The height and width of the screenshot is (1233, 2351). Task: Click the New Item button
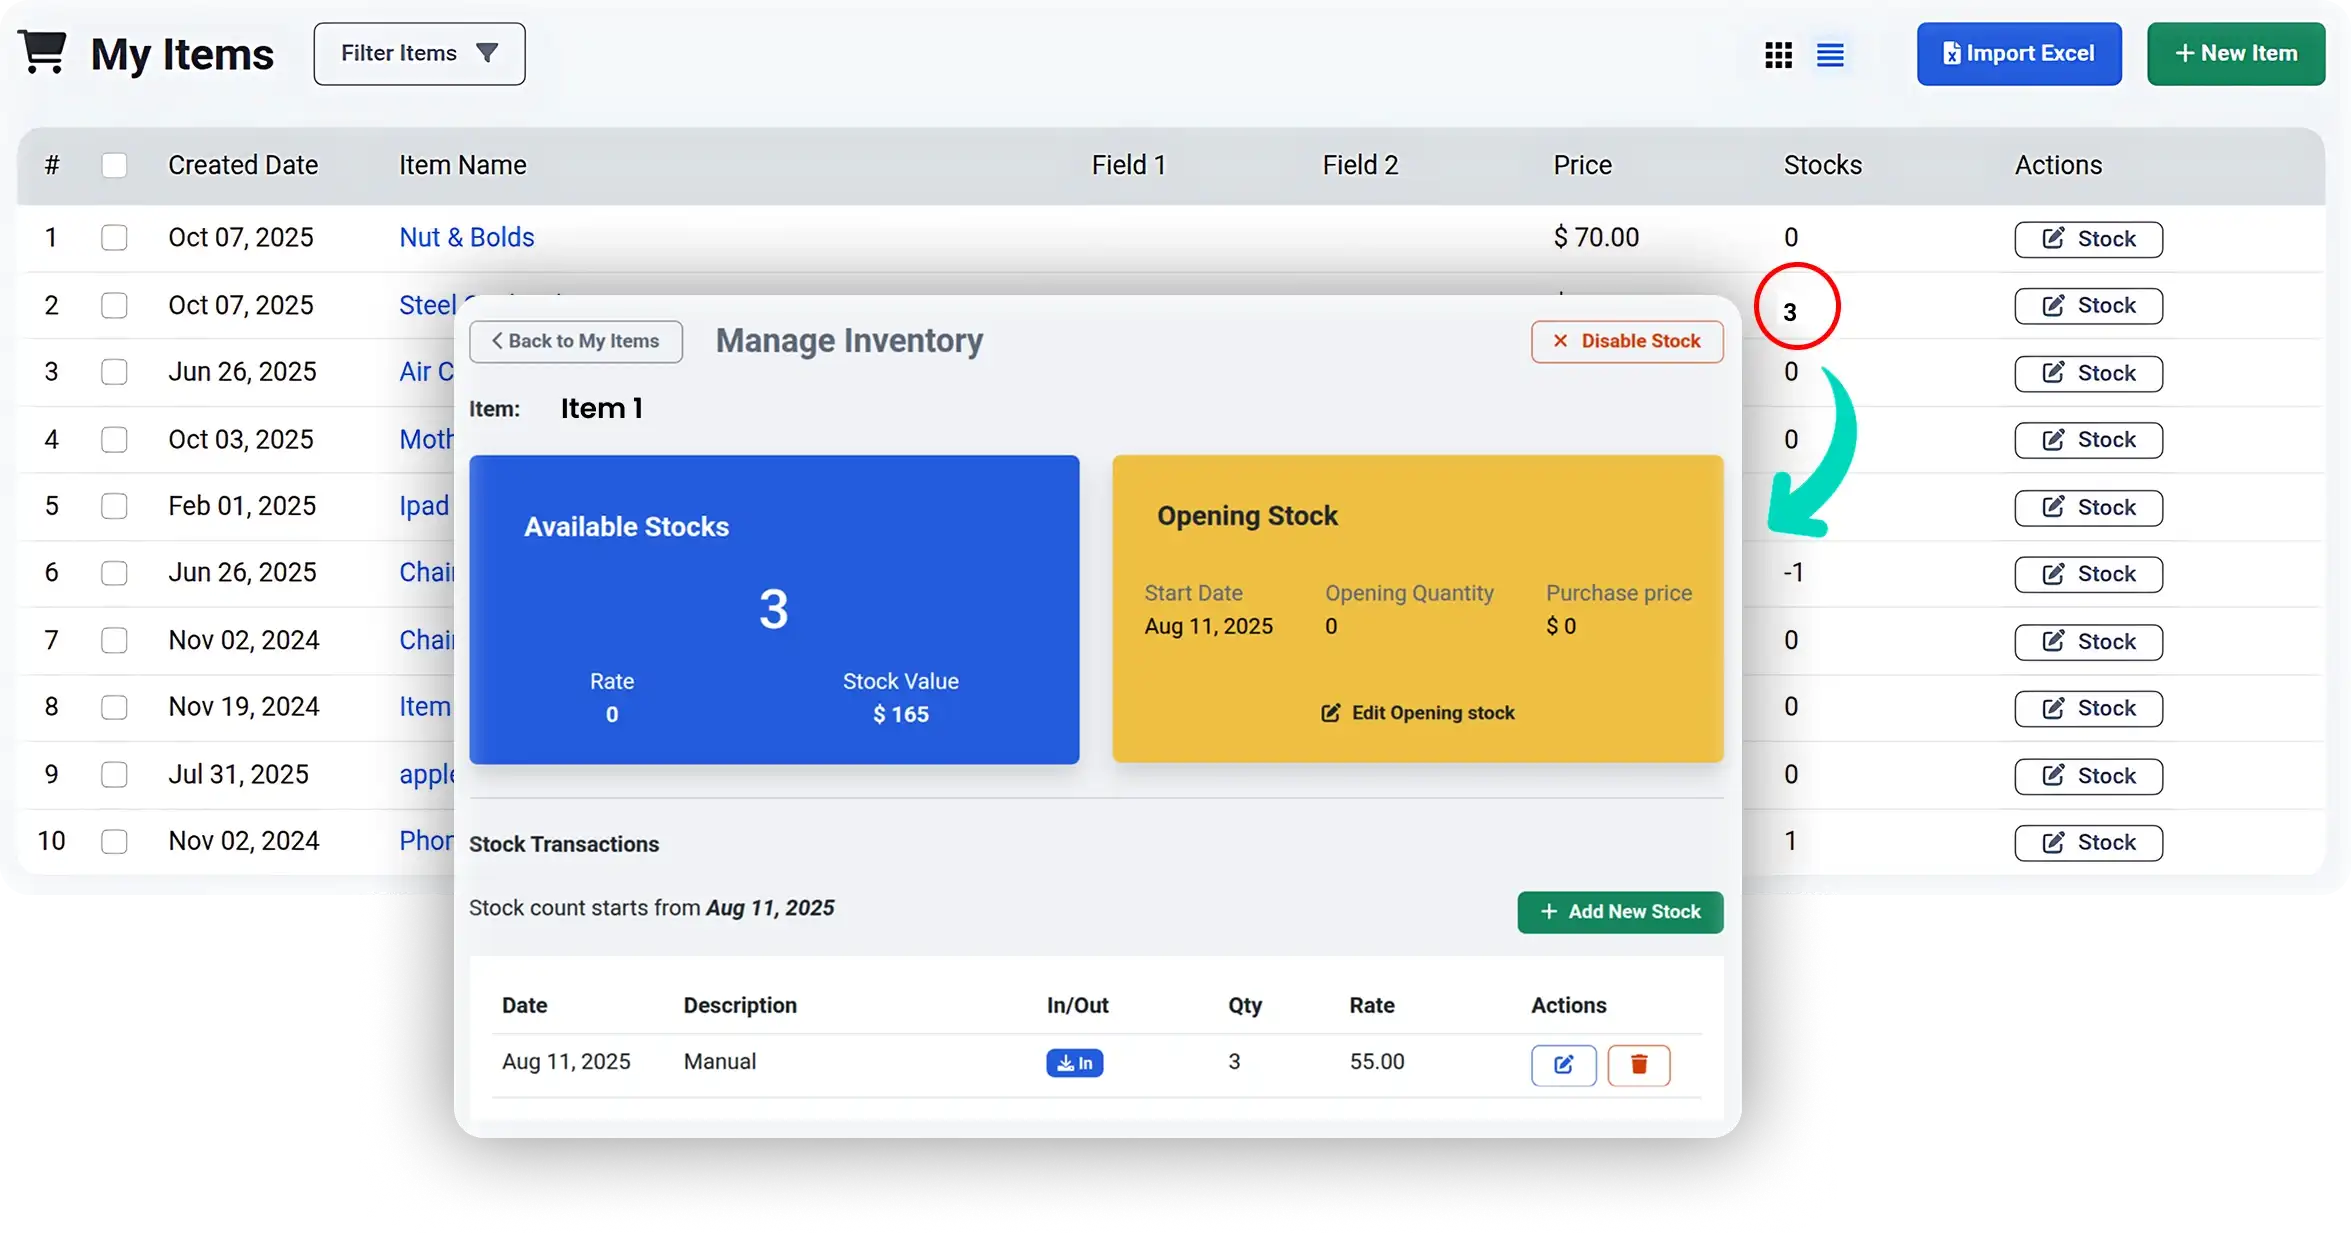pyautogui.click(x=2236, y=53)
